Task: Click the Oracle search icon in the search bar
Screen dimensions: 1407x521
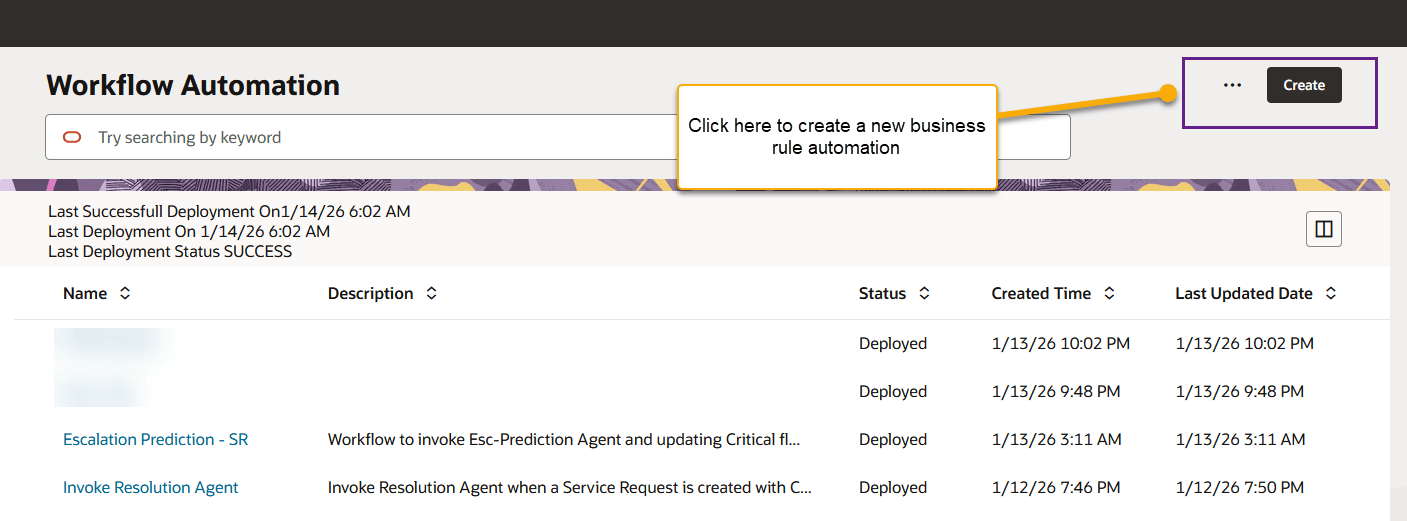Action: (x=72, y=137)
